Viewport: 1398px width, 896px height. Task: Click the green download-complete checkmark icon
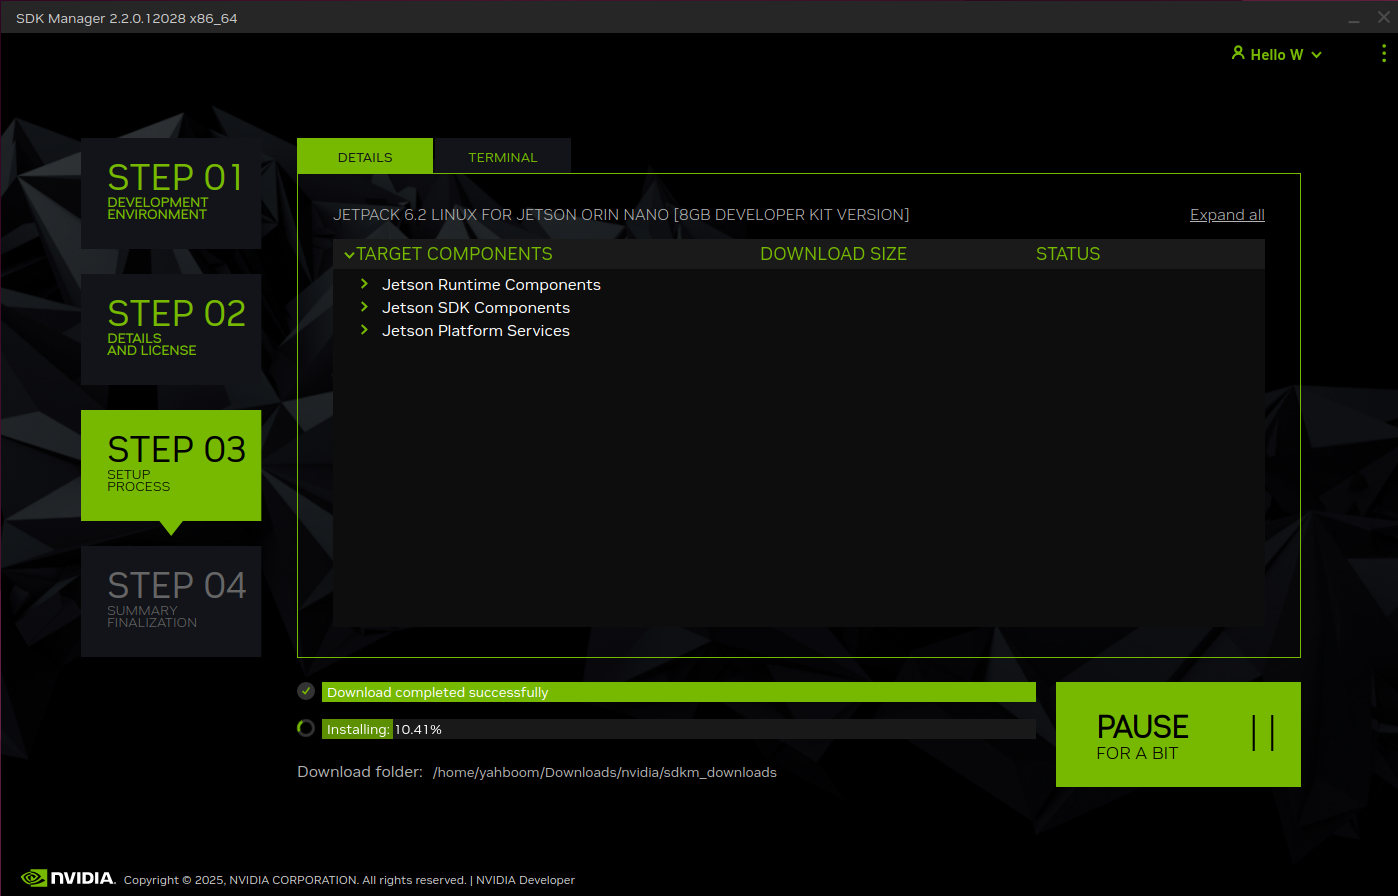306,691
